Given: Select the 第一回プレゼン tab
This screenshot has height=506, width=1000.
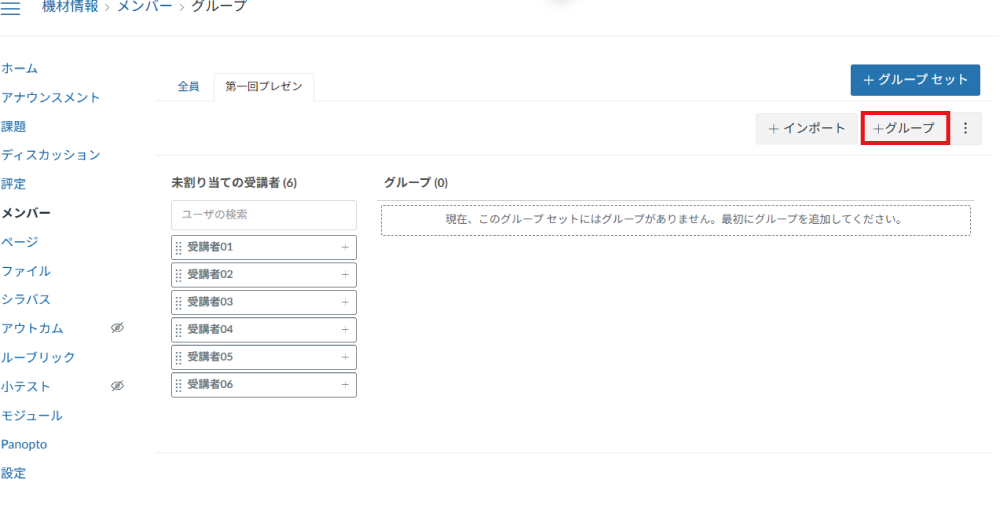Looking at the screenshot, I should pyautogui.click(x=264, y=87).
